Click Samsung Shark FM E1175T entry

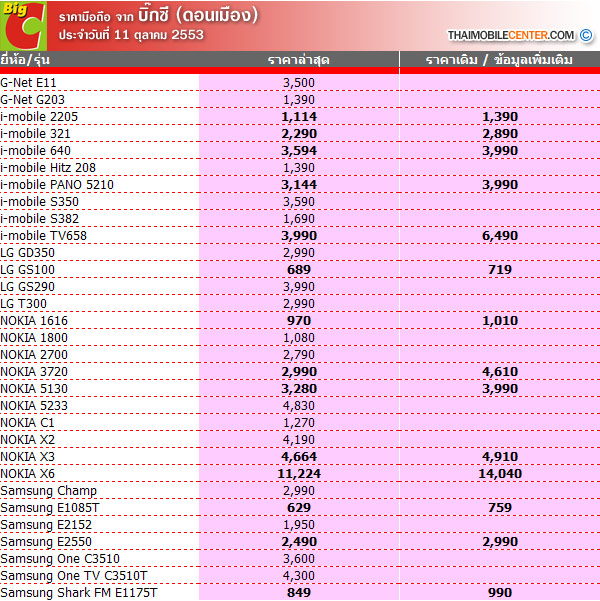(79, 593)
